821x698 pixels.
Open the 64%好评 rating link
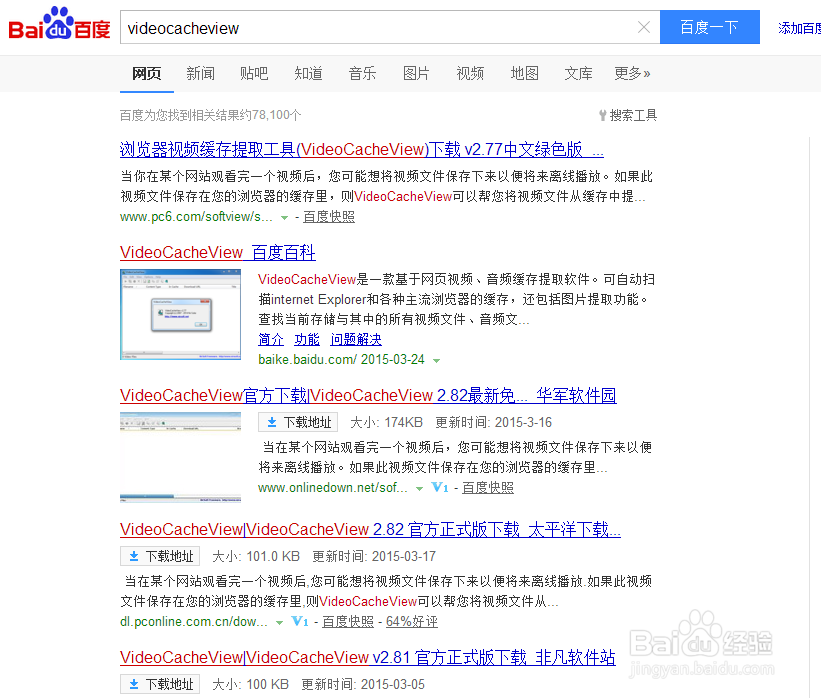pyautogui.click(x=412, y=622)
